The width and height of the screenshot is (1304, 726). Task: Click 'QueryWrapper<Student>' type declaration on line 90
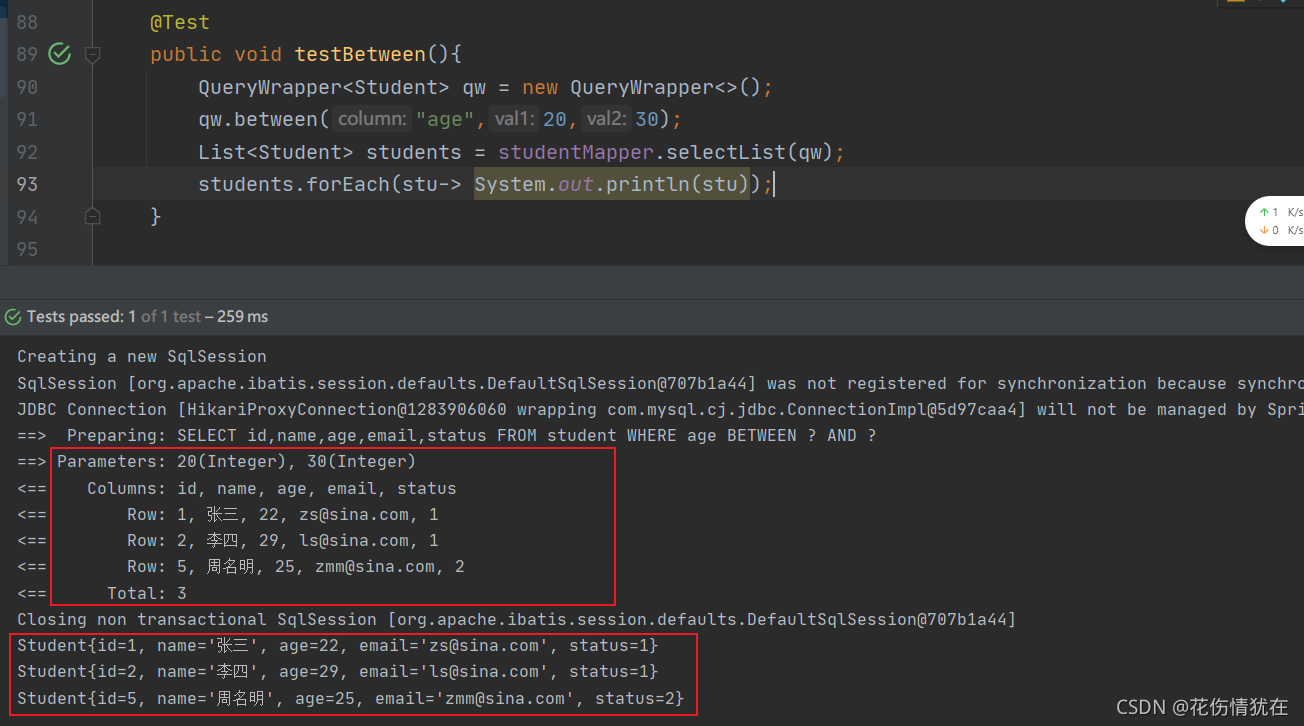click(x=324, y=87)
